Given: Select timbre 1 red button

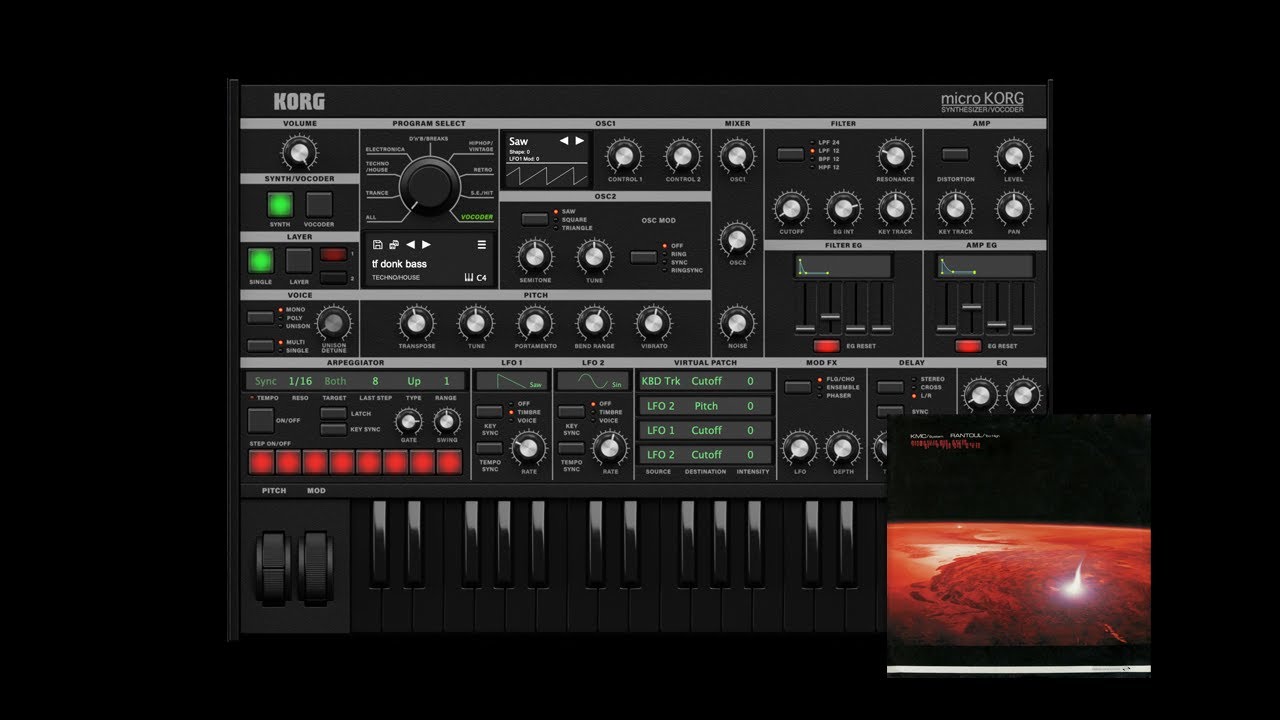Looking at the screenshot, I should (x=333, y=254).
